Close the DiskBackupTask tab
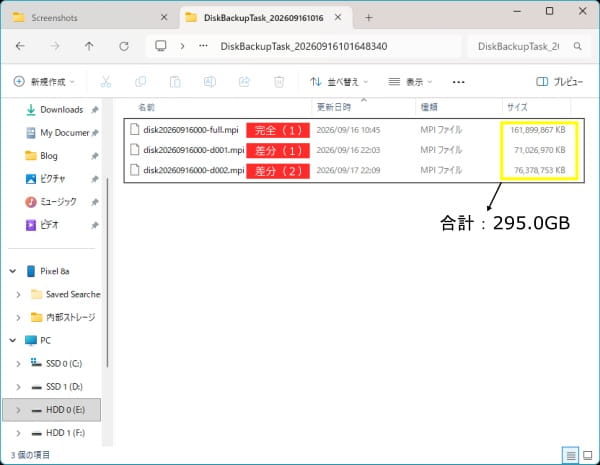Image resolution: width=600 pixels, height=465 pixels. click(338, 17)
